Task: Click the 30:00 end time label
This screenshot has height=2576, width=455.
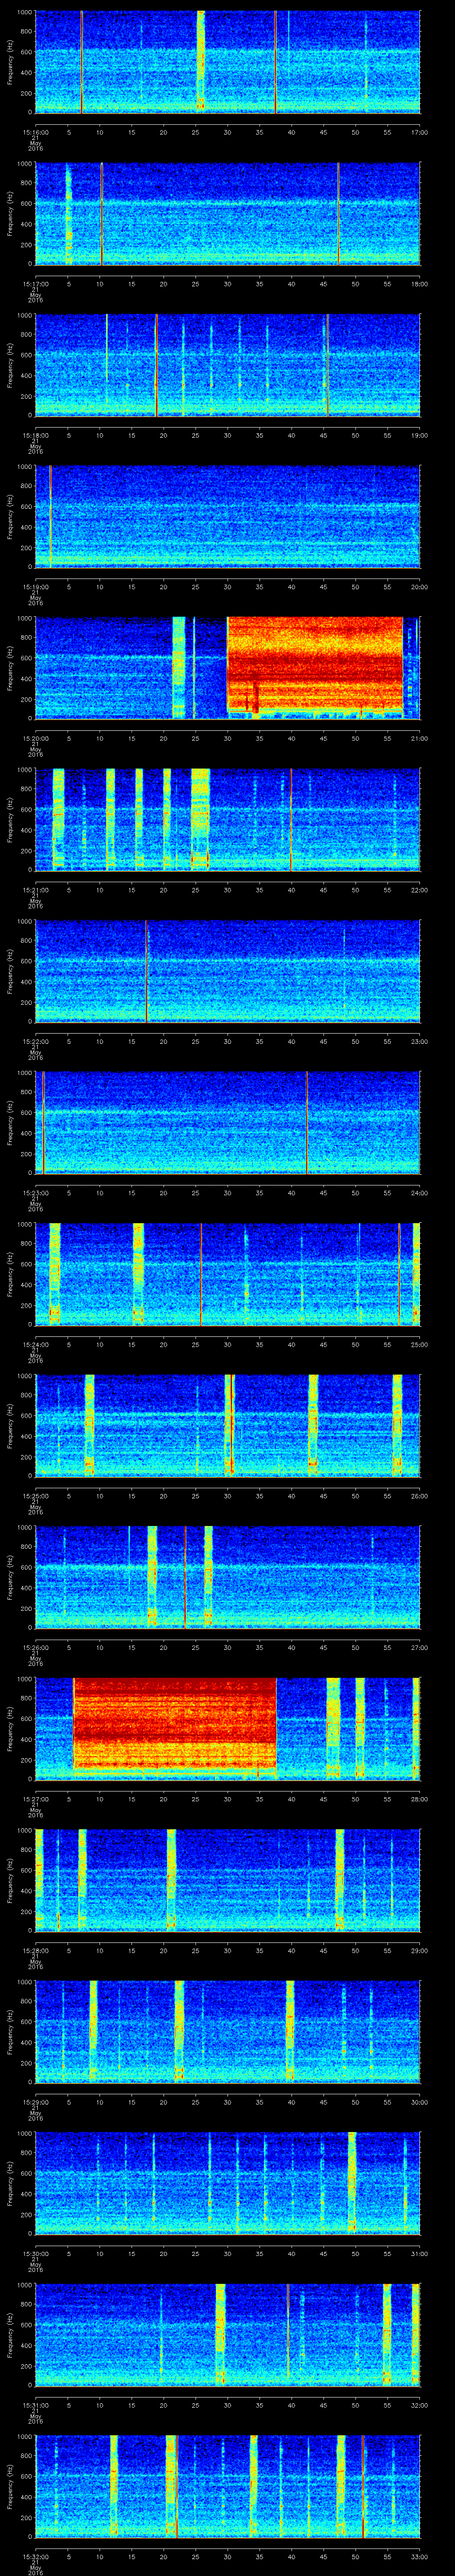Action: tap(419, 2102)
